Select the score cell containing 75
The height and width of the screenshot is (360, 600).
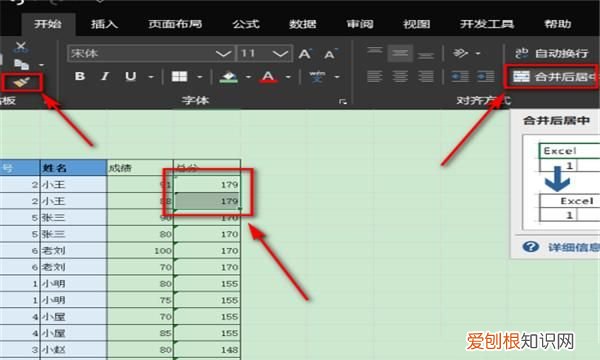(140, 300)
